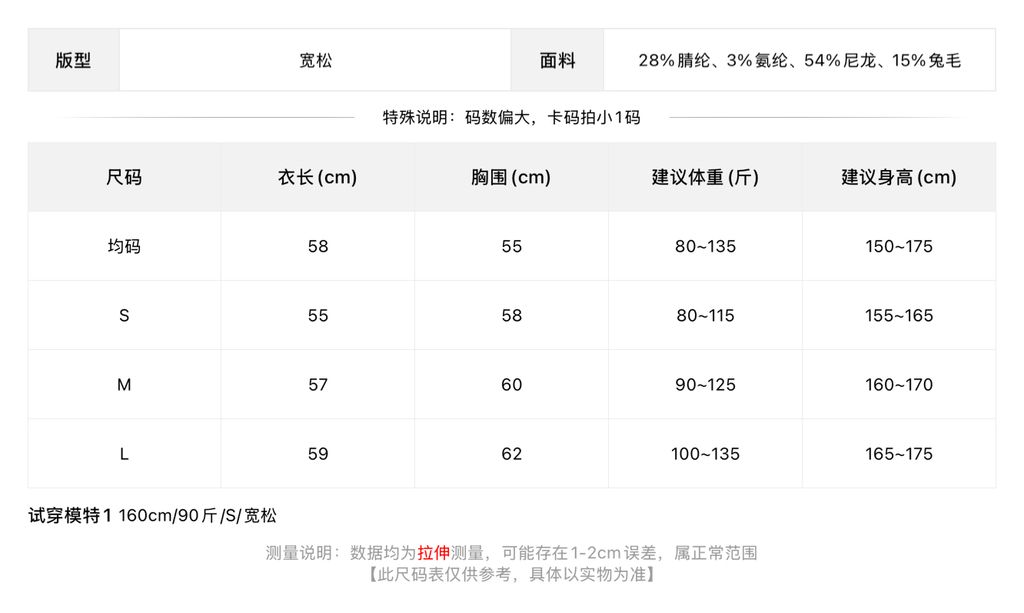Click the height range 165~175
Screen dimensions: 1024x613
[899, 454]
